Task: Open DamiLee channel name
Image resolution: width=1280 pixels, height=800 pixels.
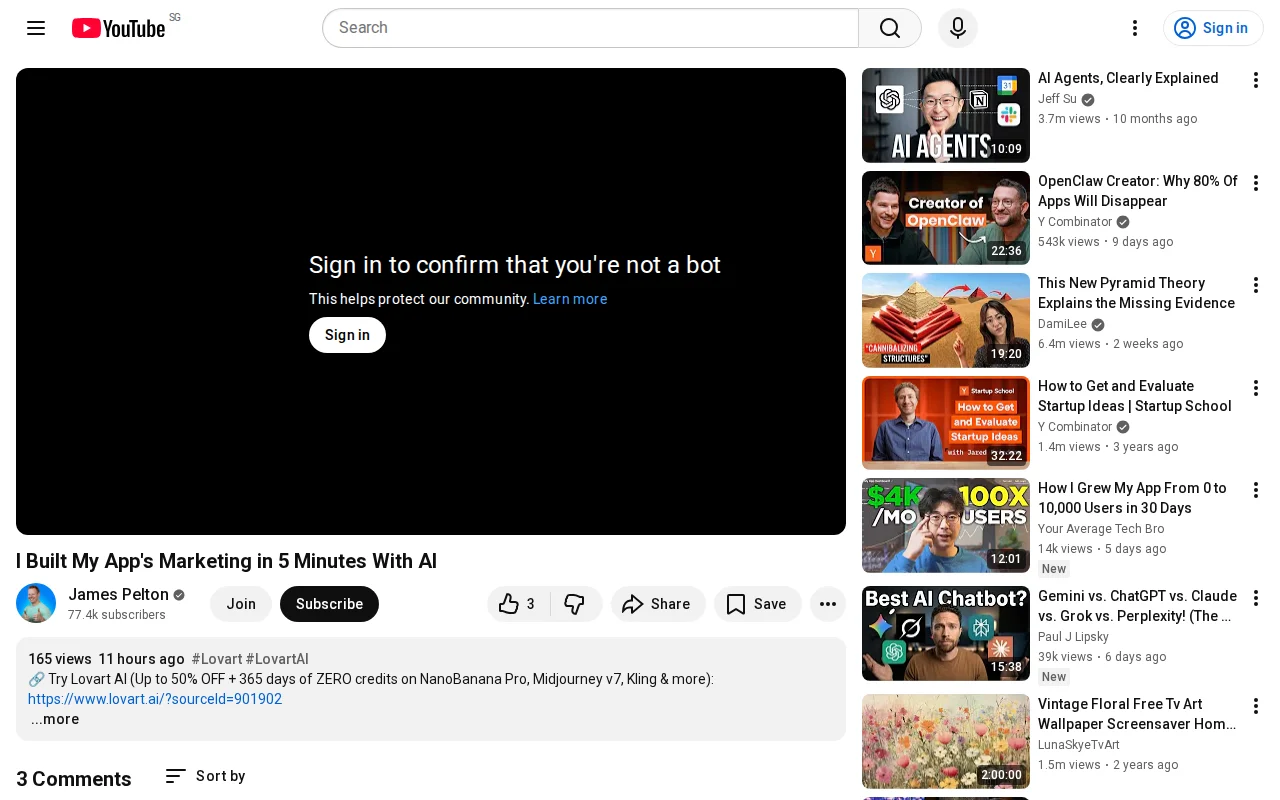Action: coord(1062,324)
